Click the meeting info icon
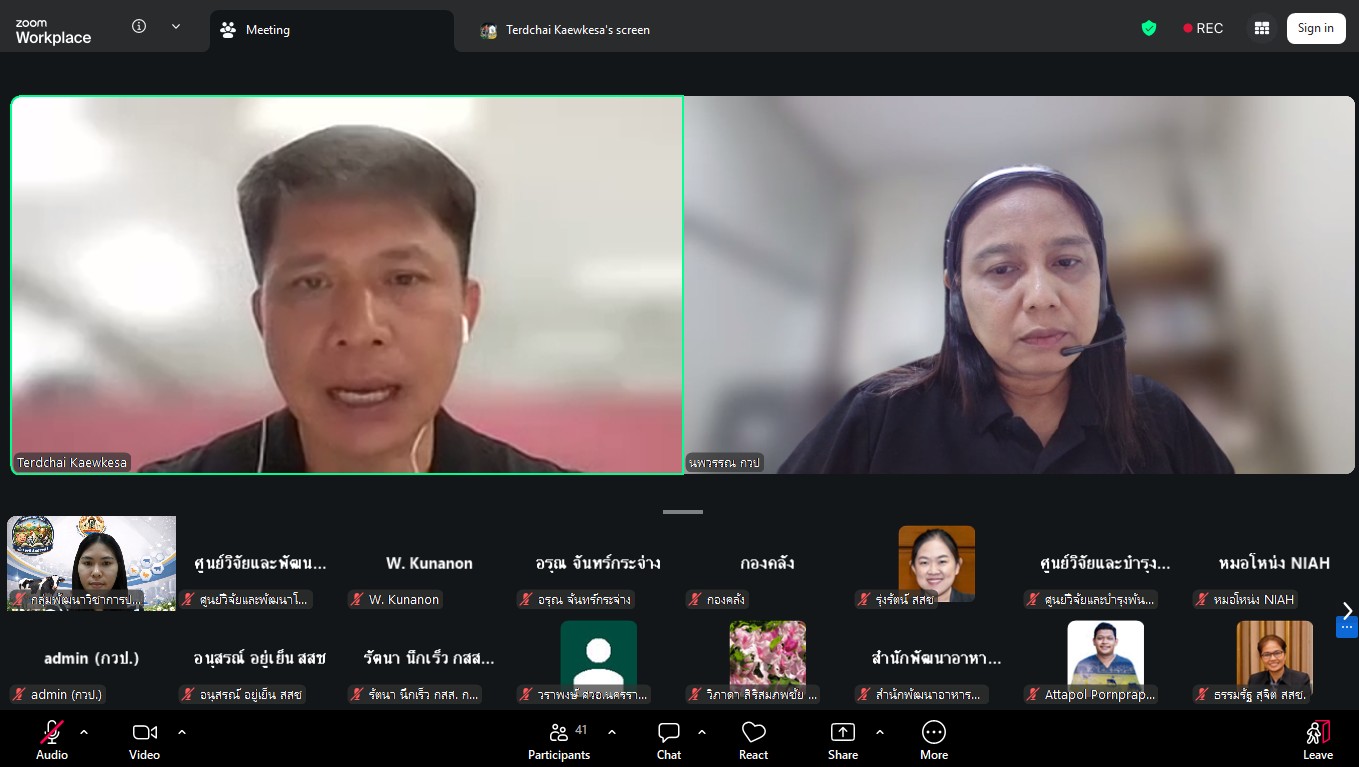Viewport: 1359px width, 767px height. pyautogui.click(x=139, y=27)
